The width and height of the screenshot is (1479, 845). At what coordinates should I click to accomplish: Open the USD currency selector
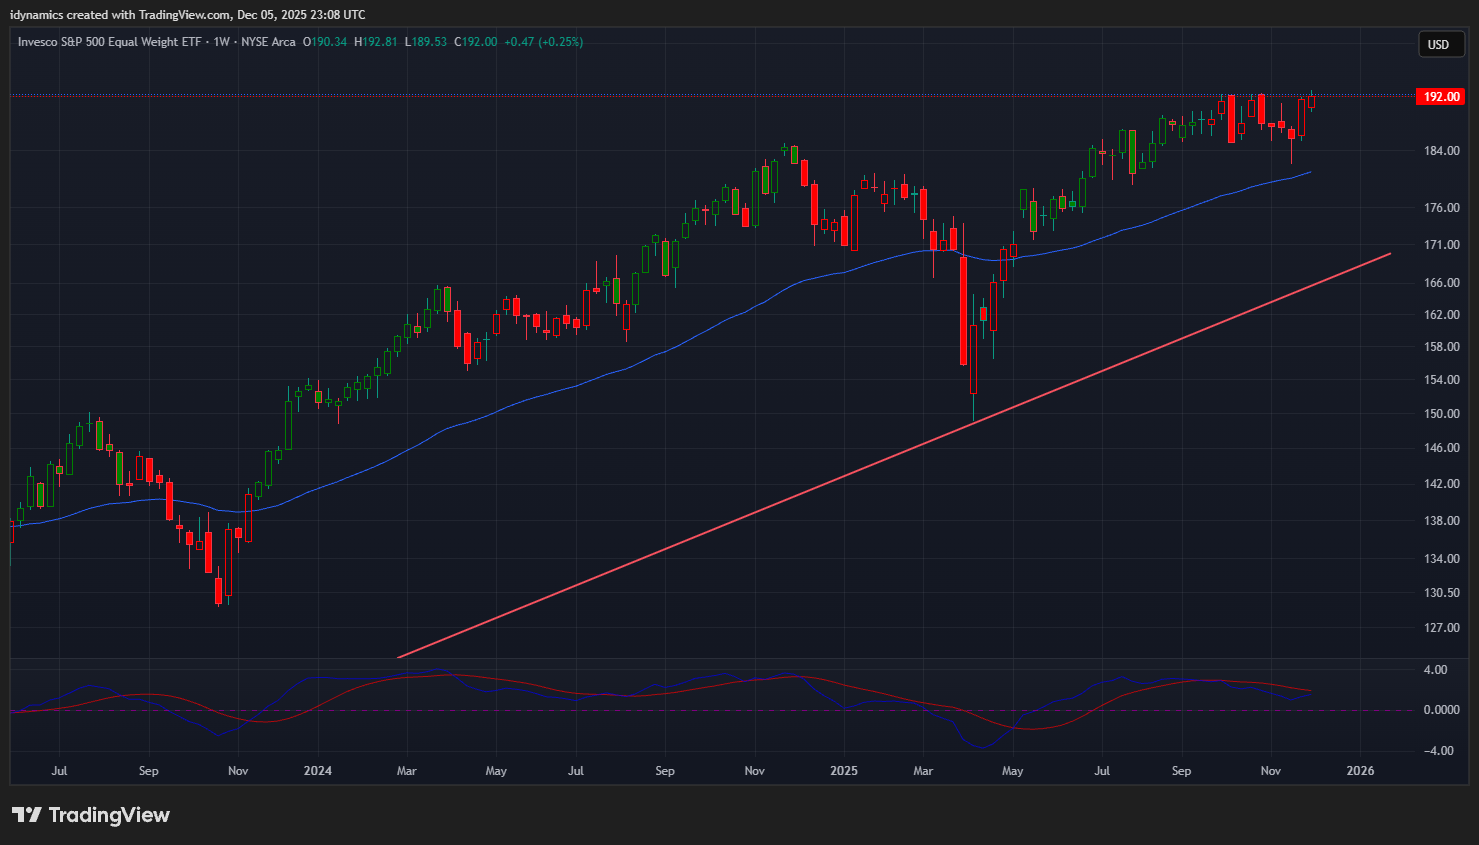1438,44
